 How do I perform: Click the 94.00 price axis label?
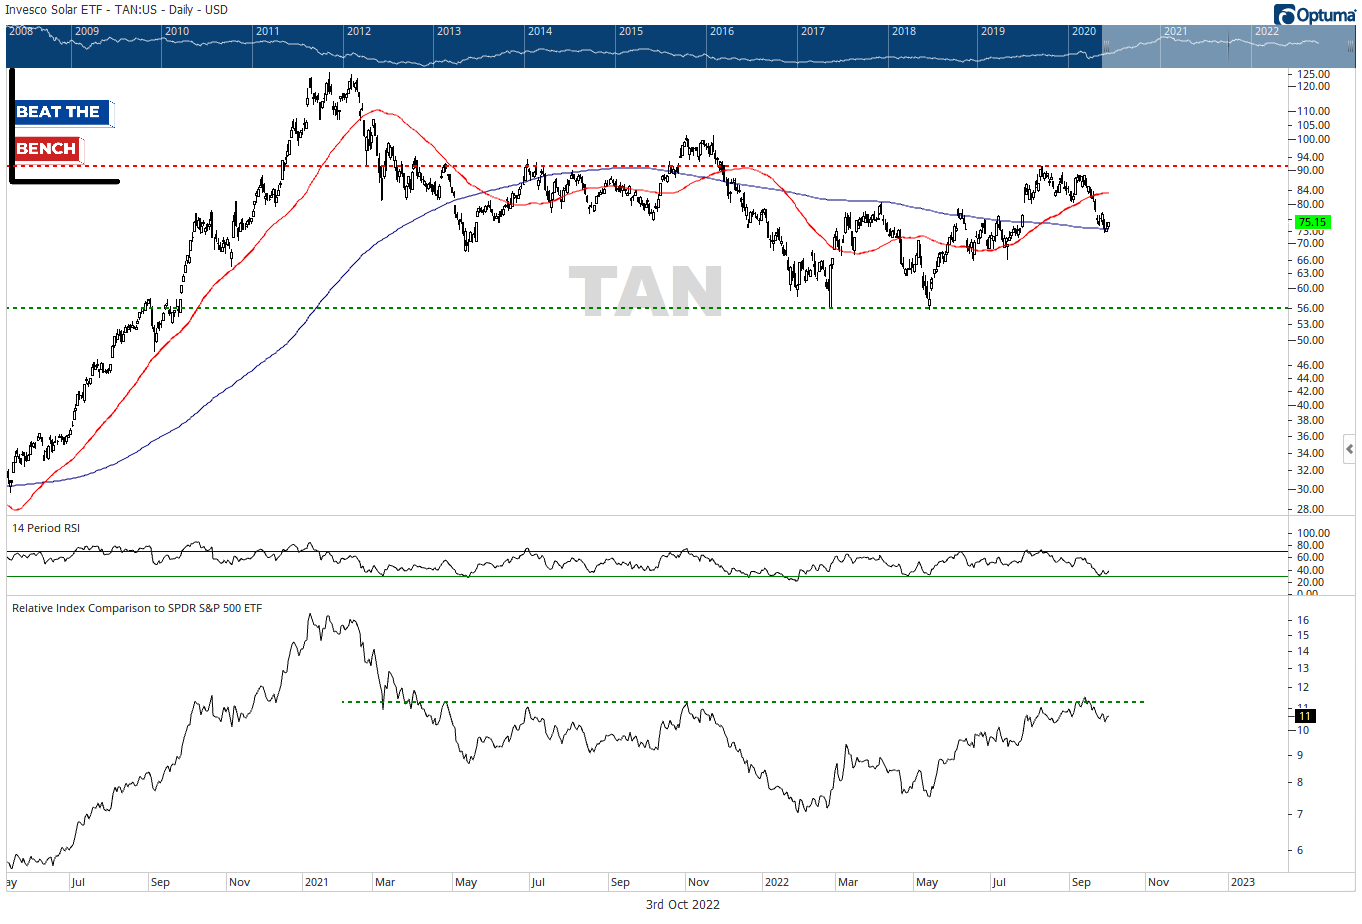click(1310, 157)
